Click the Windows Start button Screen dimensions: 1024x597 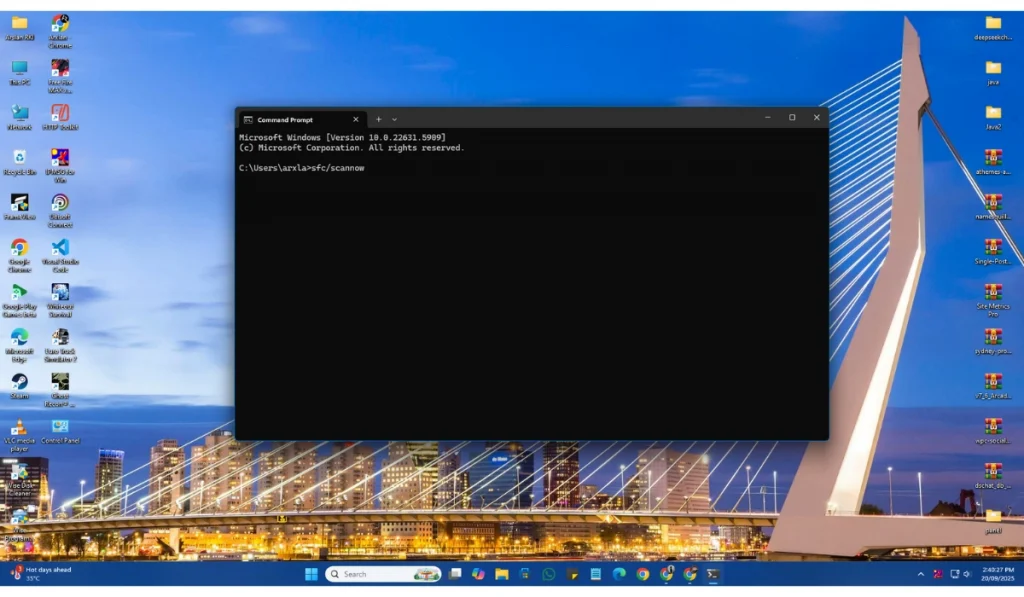[311, 574]
